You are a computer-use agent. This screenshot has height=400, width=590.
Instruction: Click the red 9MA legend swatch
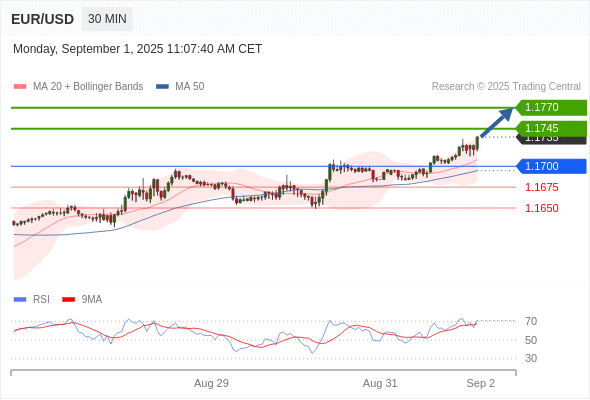[x=68, y=300]
